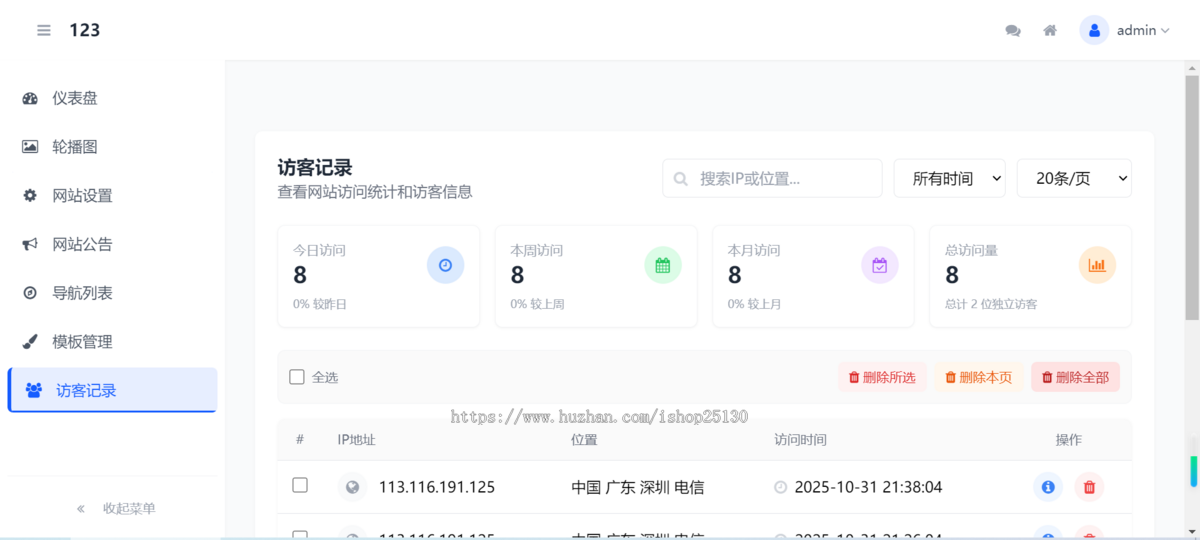Click the double-chevron icon beside 收起菜单
This screenshot has height=540, width=1200.
81,508
